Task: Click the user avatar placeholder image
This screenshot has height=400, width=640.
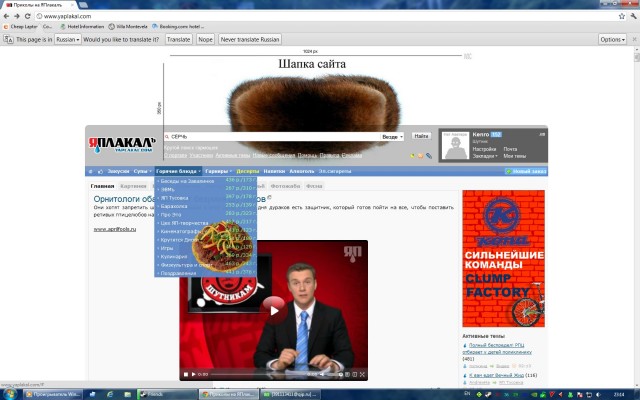Action: coord(456,146)
